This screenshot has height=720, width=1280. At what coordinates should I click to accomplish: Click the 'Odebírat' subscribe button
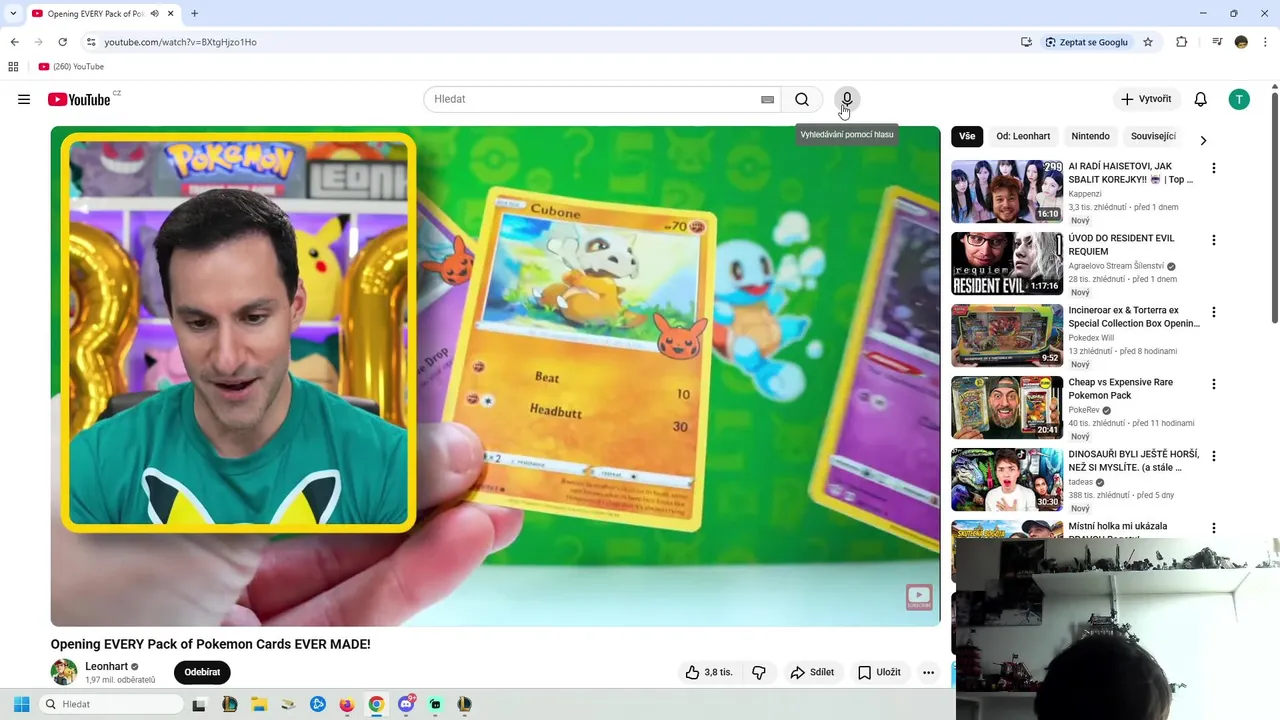click(202, 672)
